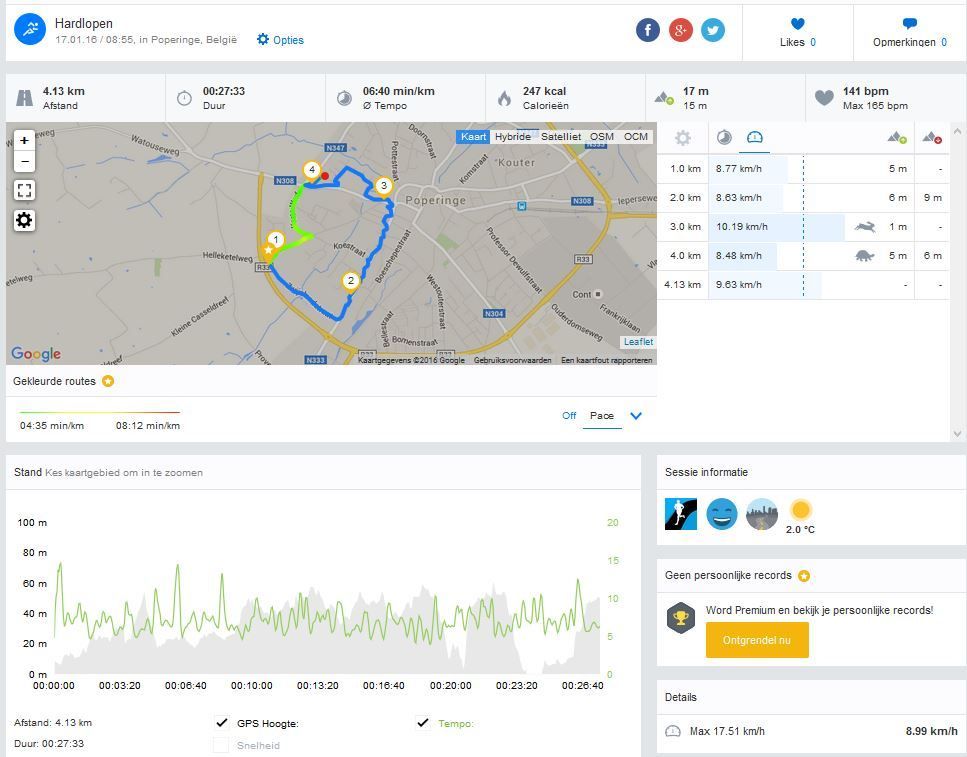
Task: Click the Twitter share icon
Action: coord(713,30)
